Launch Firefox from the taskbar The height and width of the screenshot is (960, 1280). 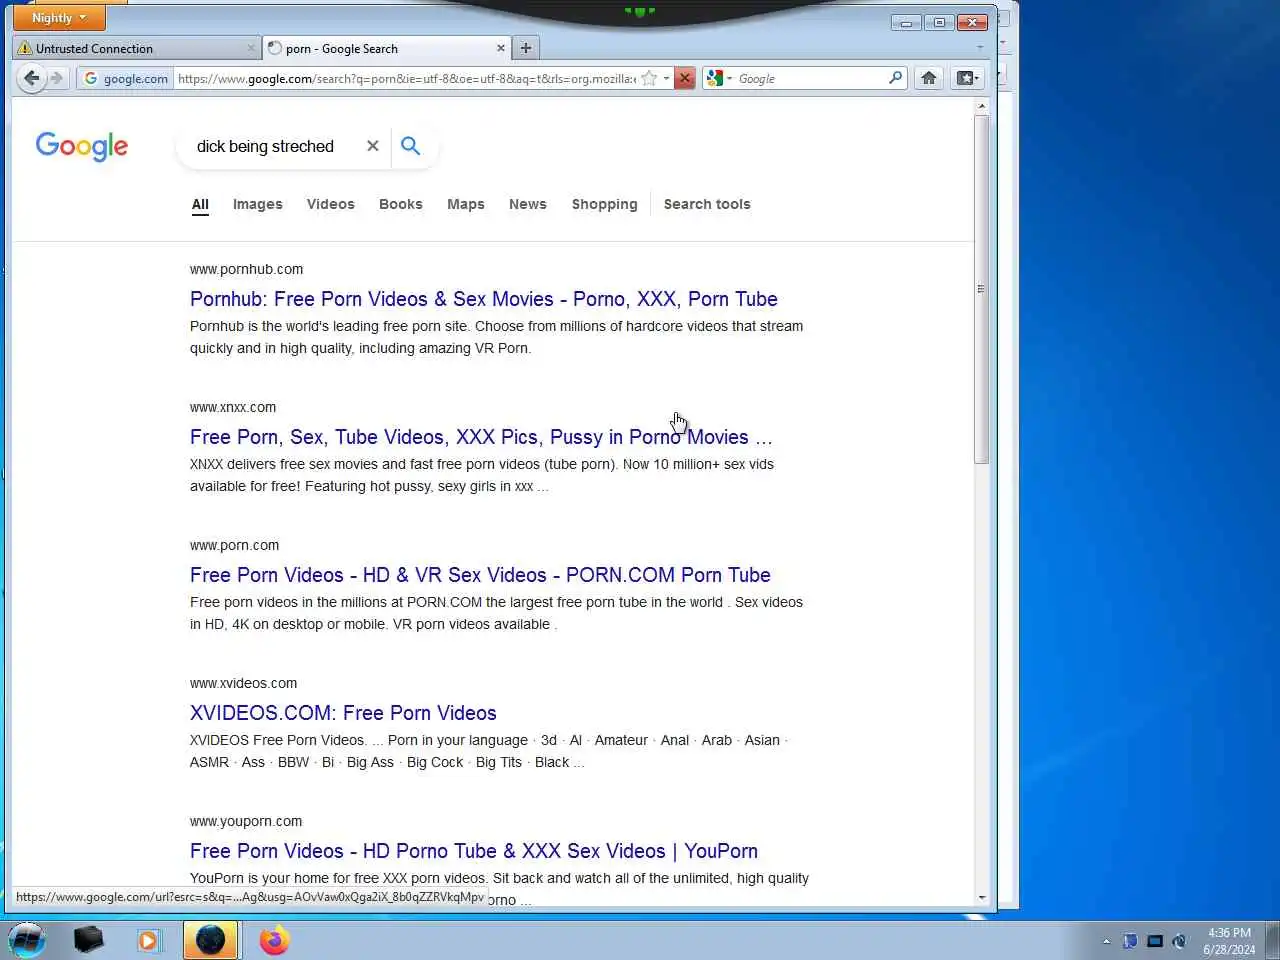(273, 940)
